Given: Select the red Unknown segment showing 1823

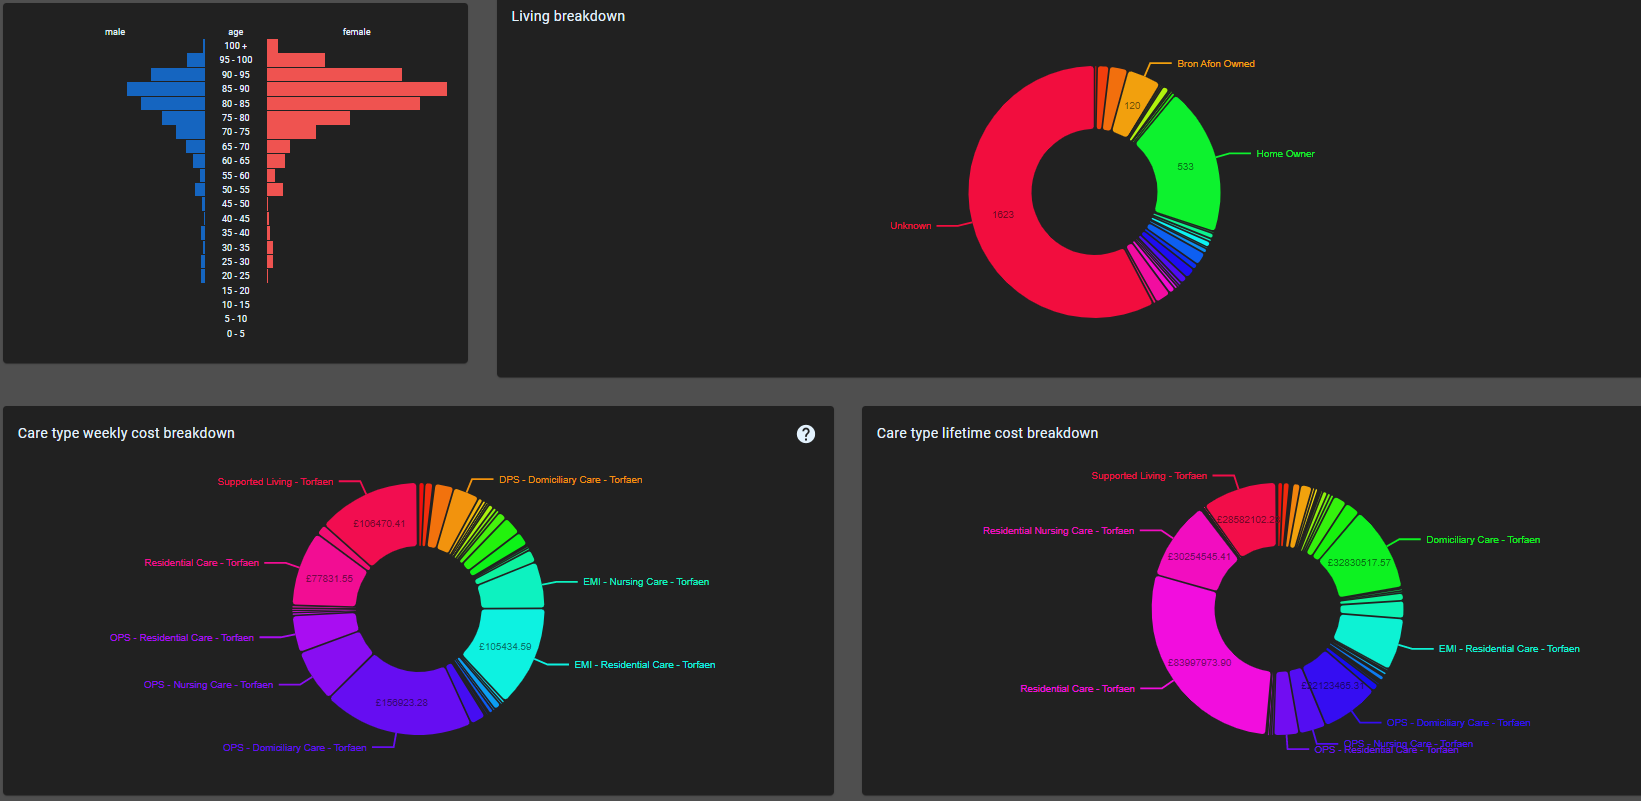Looking at the screenshot, I should click(x=1003, y=215).
